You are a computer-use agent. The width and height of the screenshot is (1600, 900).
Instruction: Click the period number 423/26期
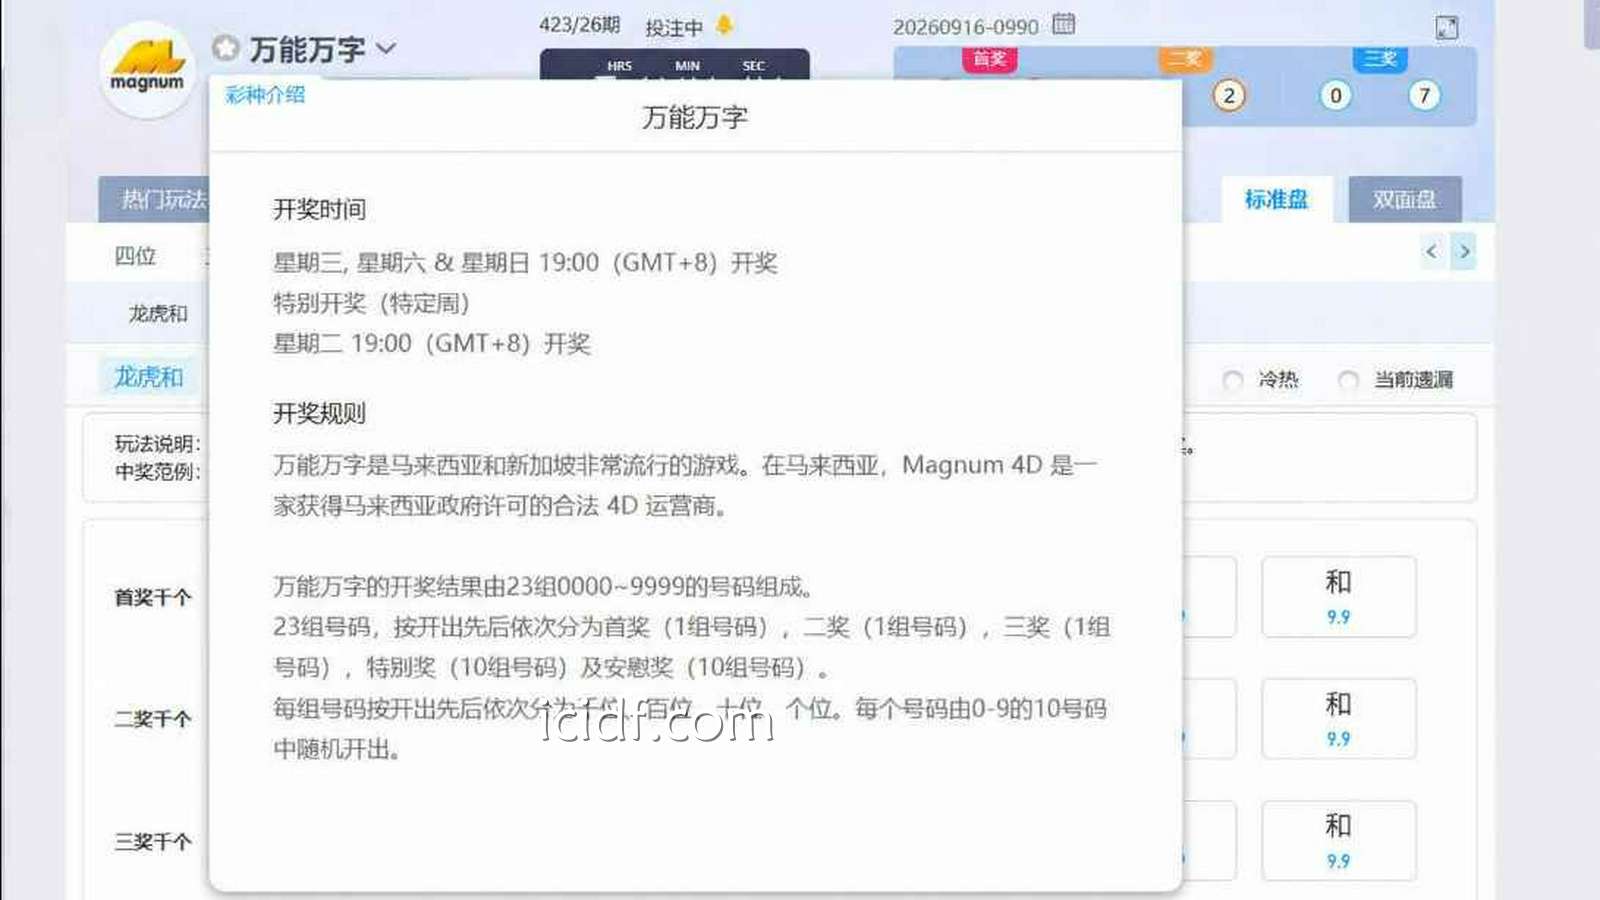580,25
